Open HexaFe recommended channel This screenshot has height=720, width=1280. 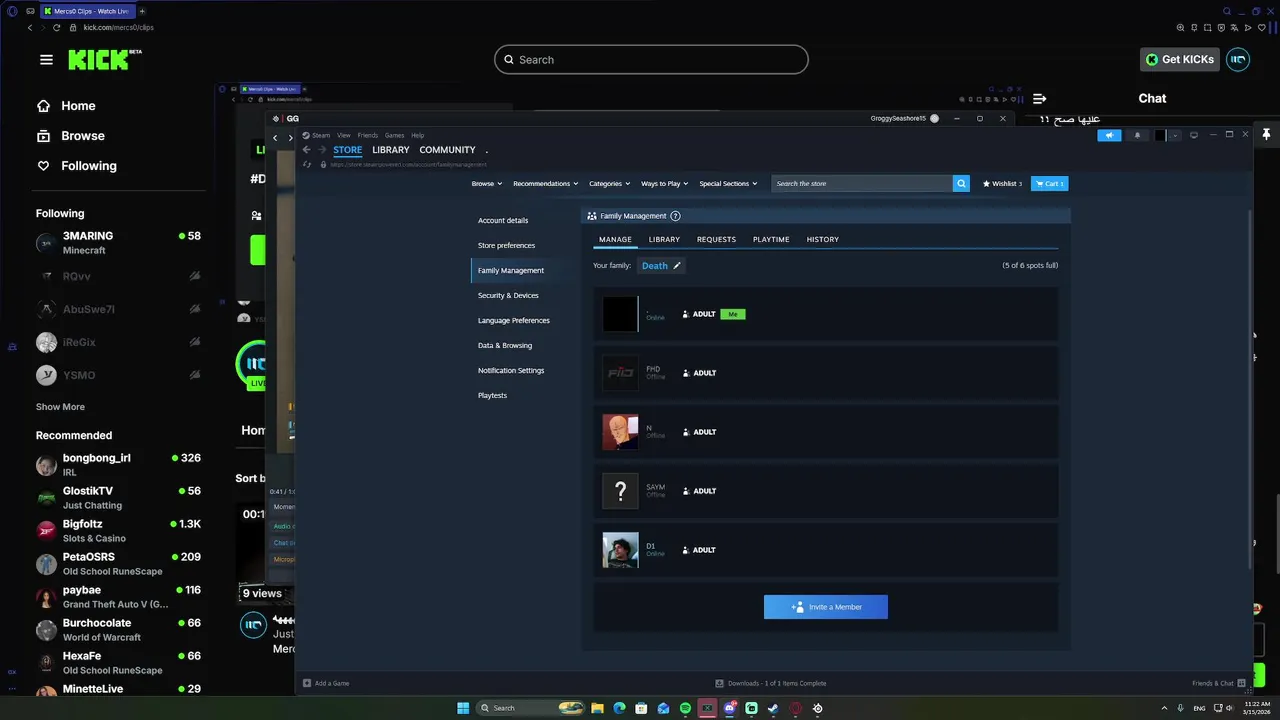pyautogui.click(x=118, y=663)
